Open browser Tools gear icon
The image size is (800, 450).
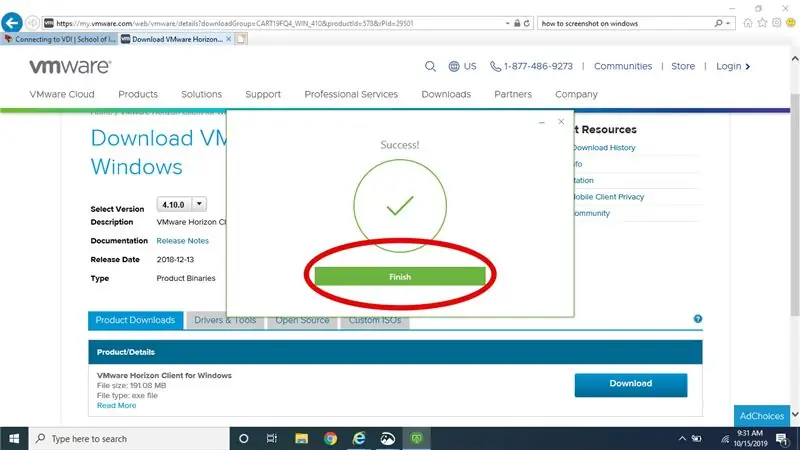[777, 23]
